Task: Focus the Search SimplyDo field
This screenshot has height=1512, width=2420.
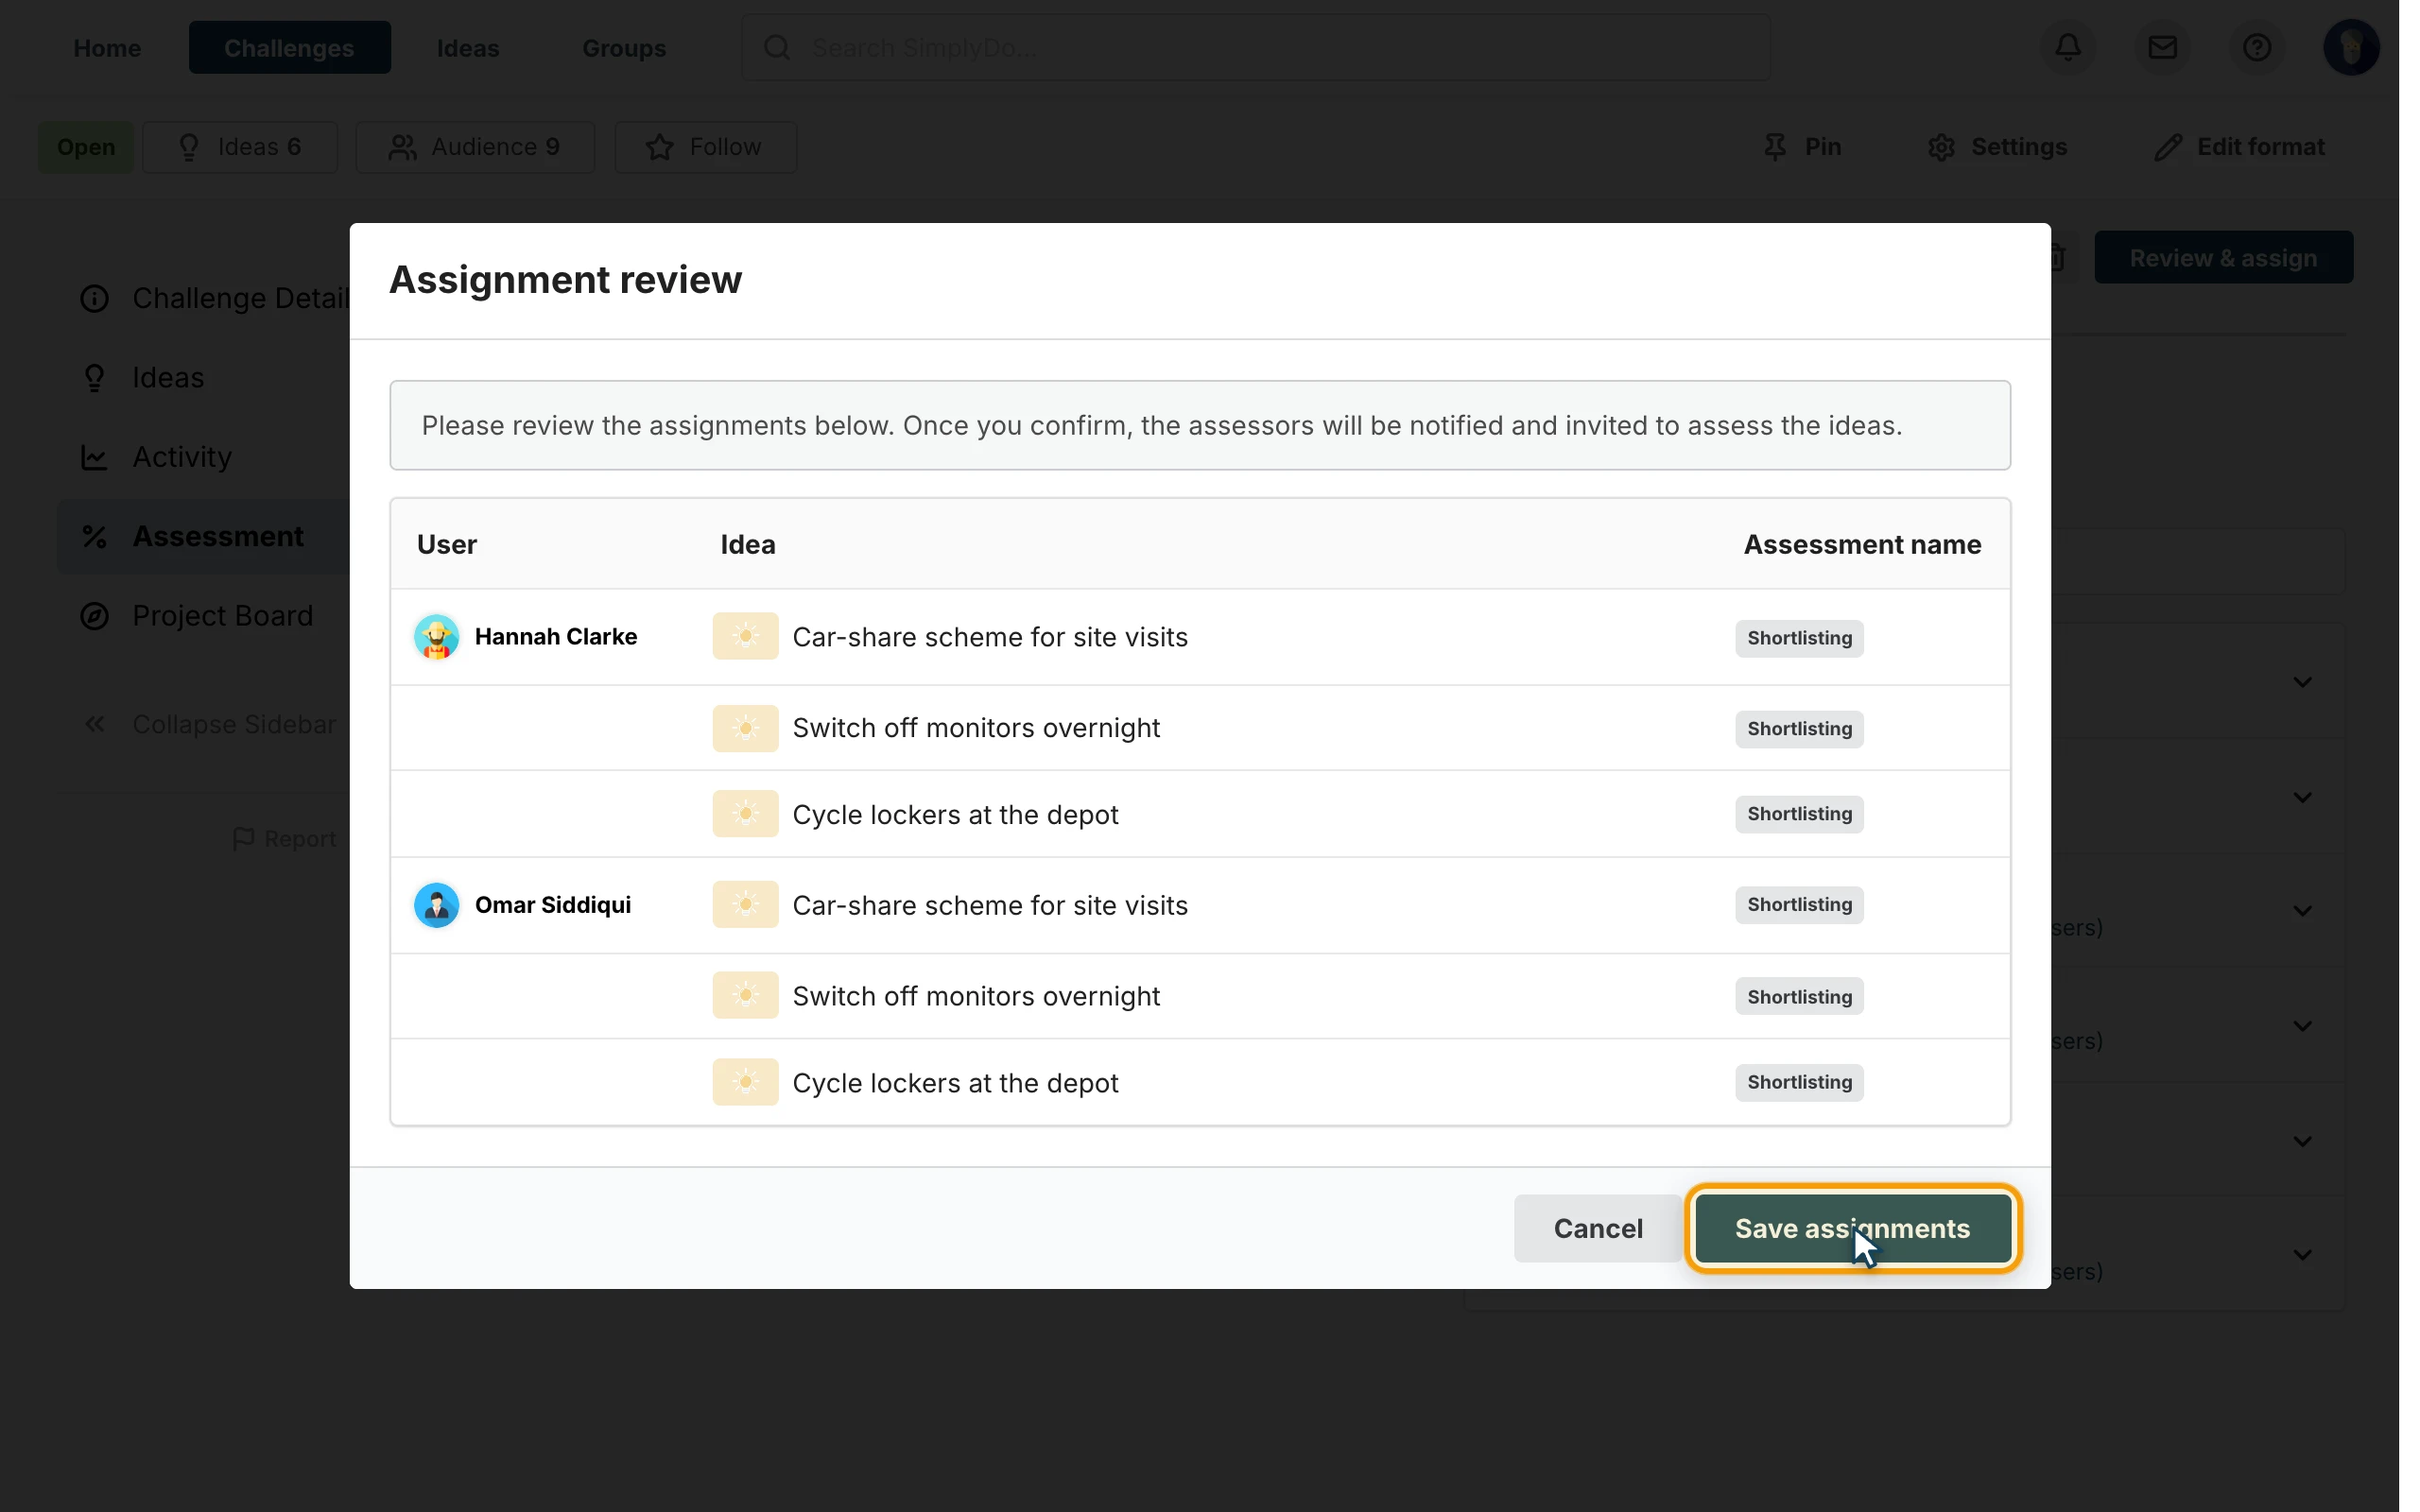Action: [x=1255, y=47]
